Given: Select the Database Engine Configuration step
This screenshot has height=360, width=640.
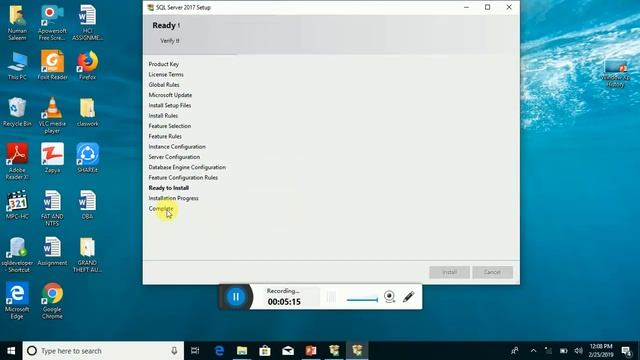Looking at the screenshot, I should click(x=187, y=167).
